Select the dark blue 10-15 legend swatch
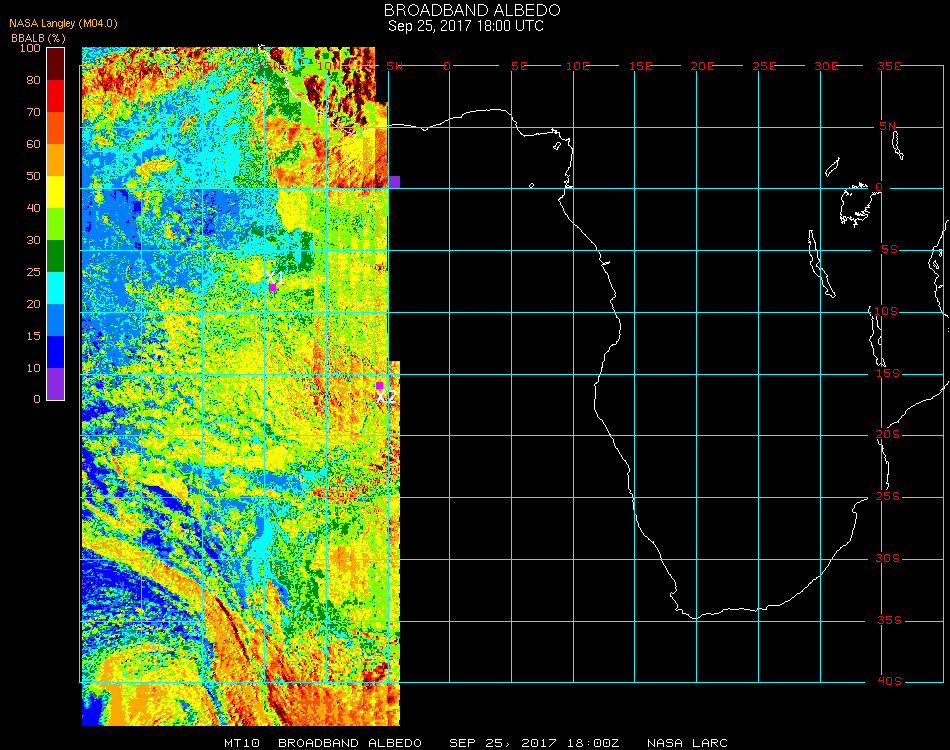The image size is (950, 750). pos(56,352)
